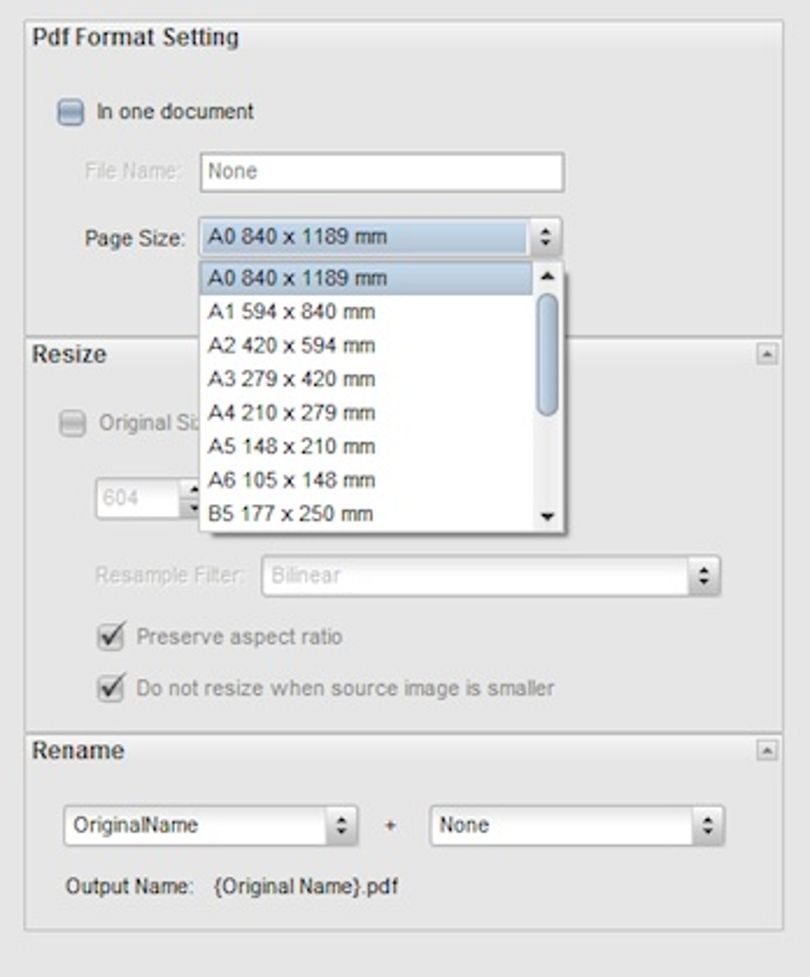Click the File Name input field

(383, 171)
